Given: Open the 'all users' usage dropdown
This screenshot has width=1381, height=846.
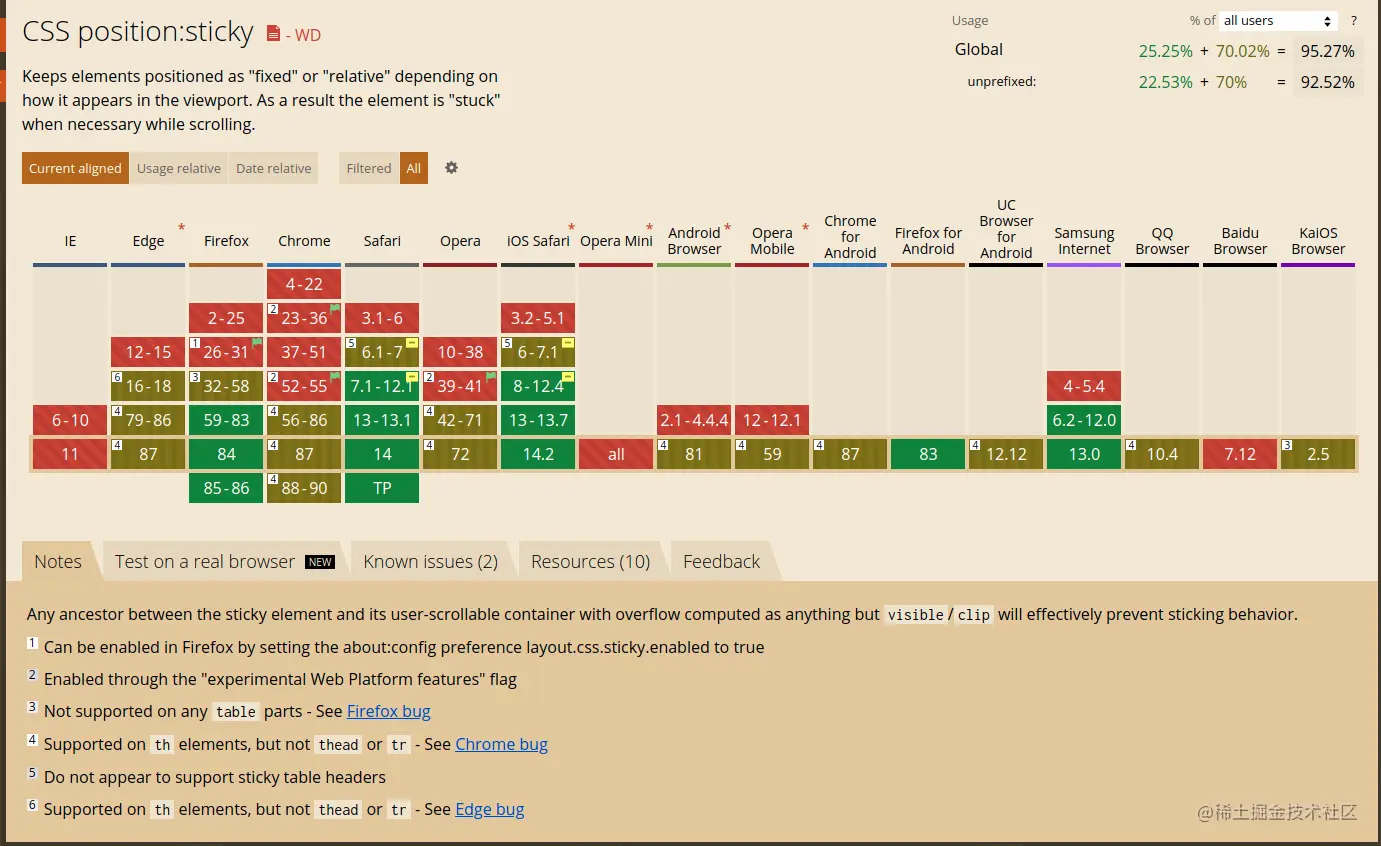Looking at the screenshot, I should tap(1279, 21).
